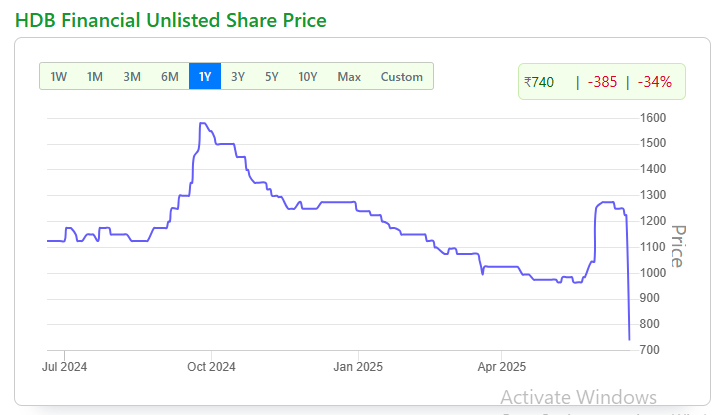Switch chart to 3M range
The height and width of the screenshot is (415, 723).
132,77
